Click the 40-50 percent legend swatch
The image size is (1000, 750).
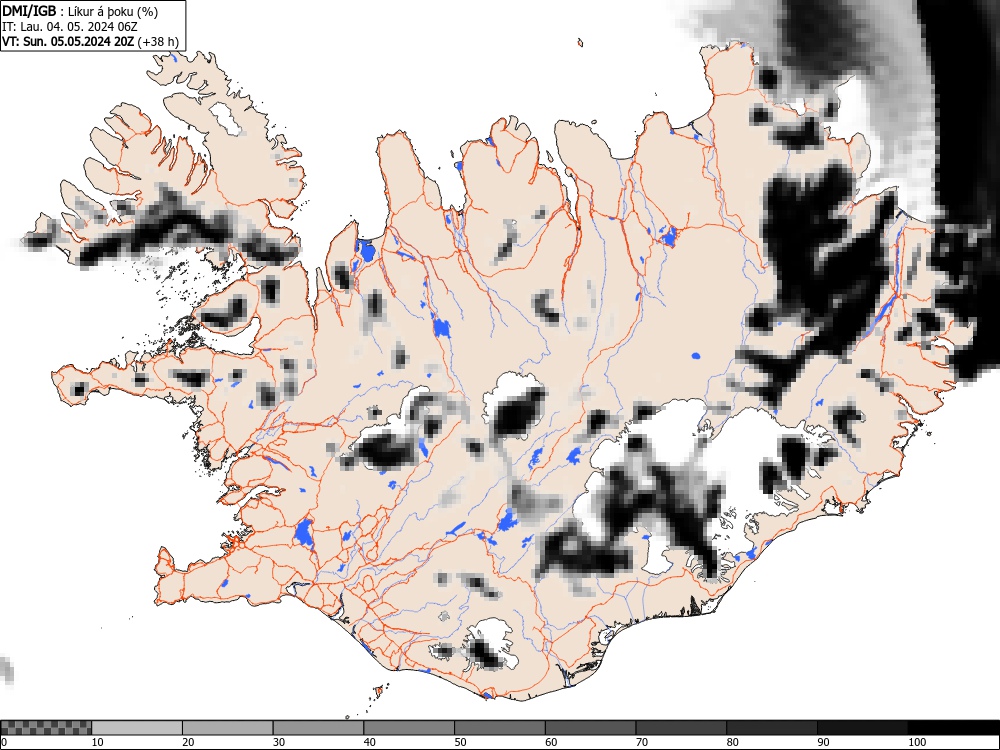click(409, 728)
